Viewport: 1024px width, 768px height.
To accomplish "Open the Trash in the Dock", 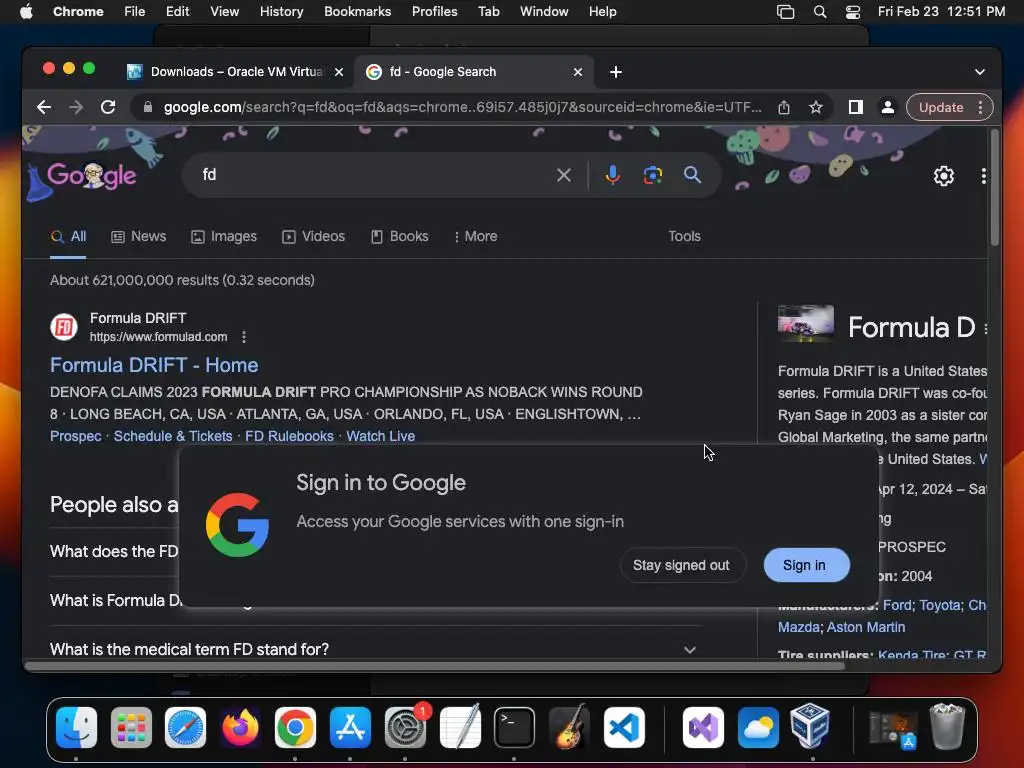I will tap(947, 726).
